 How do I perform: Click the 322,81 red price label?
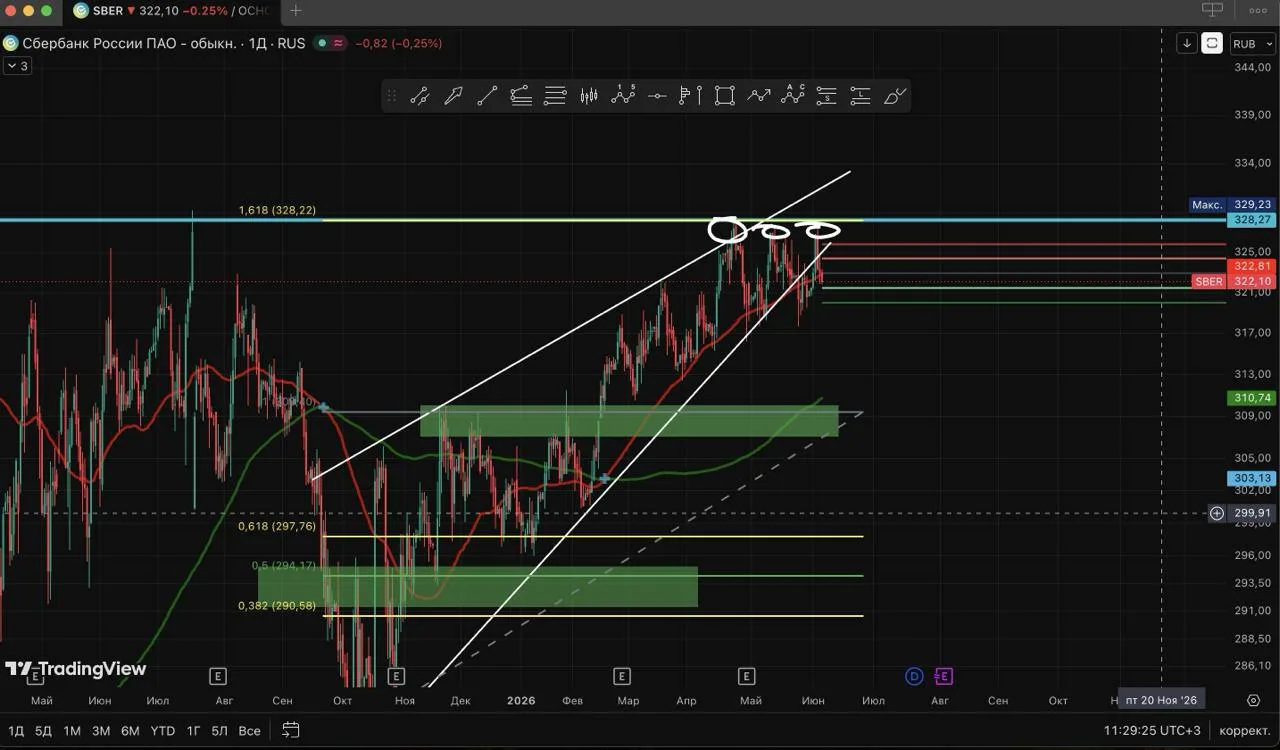(x=1253, y=267)
